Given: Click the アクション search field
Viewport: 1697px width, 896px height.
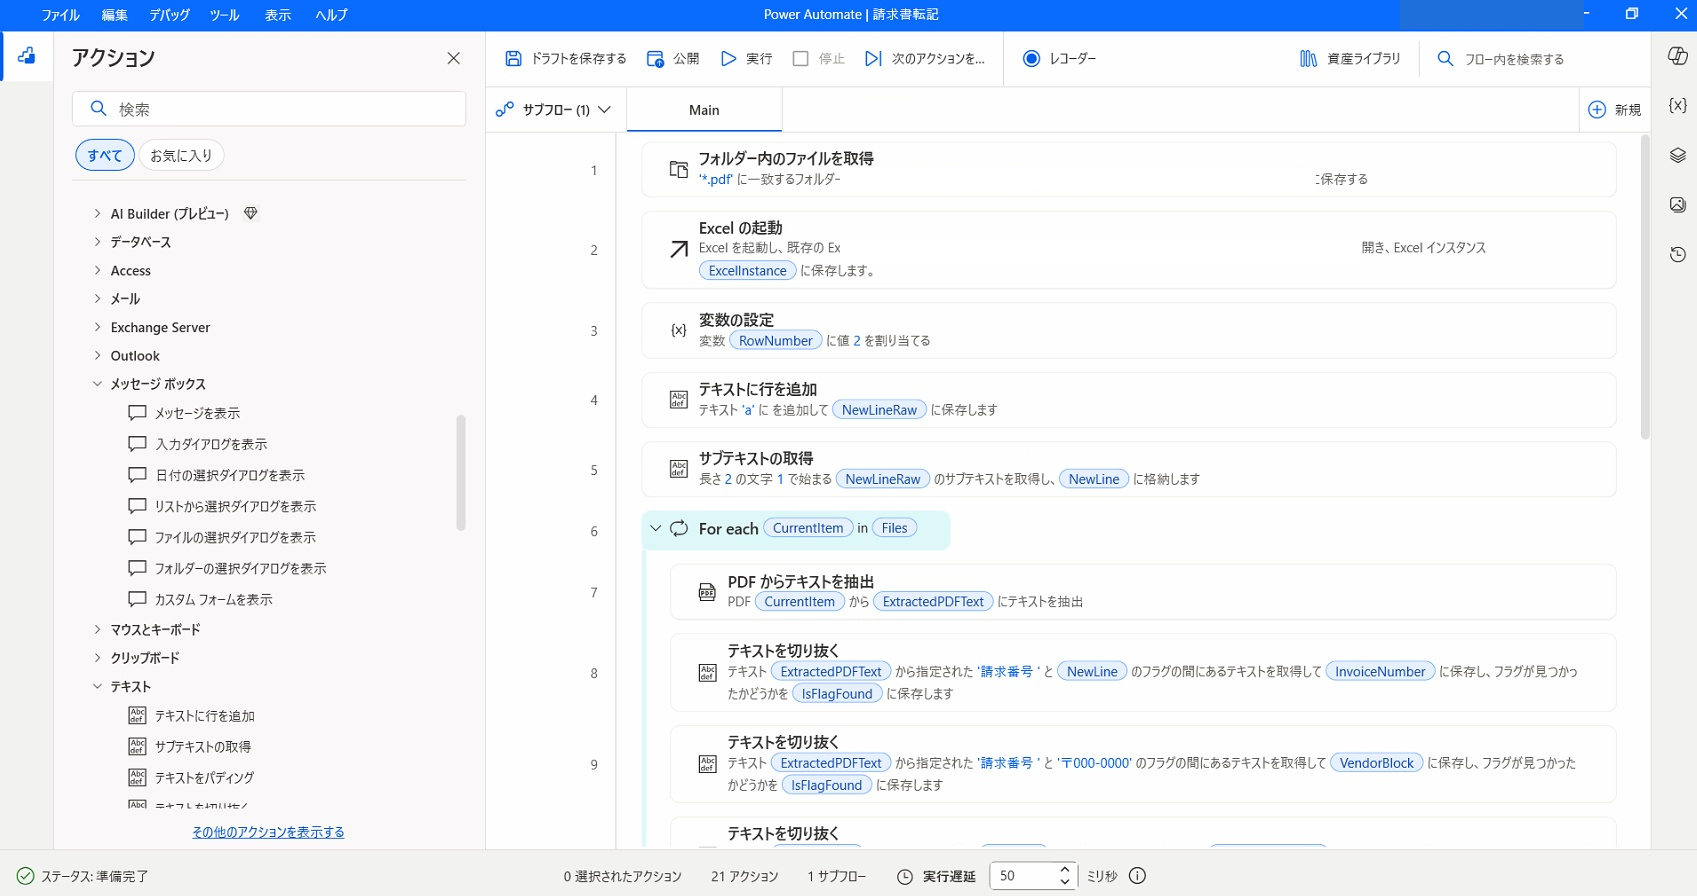Looking at the screenshot, I should [x=269, y=109].
